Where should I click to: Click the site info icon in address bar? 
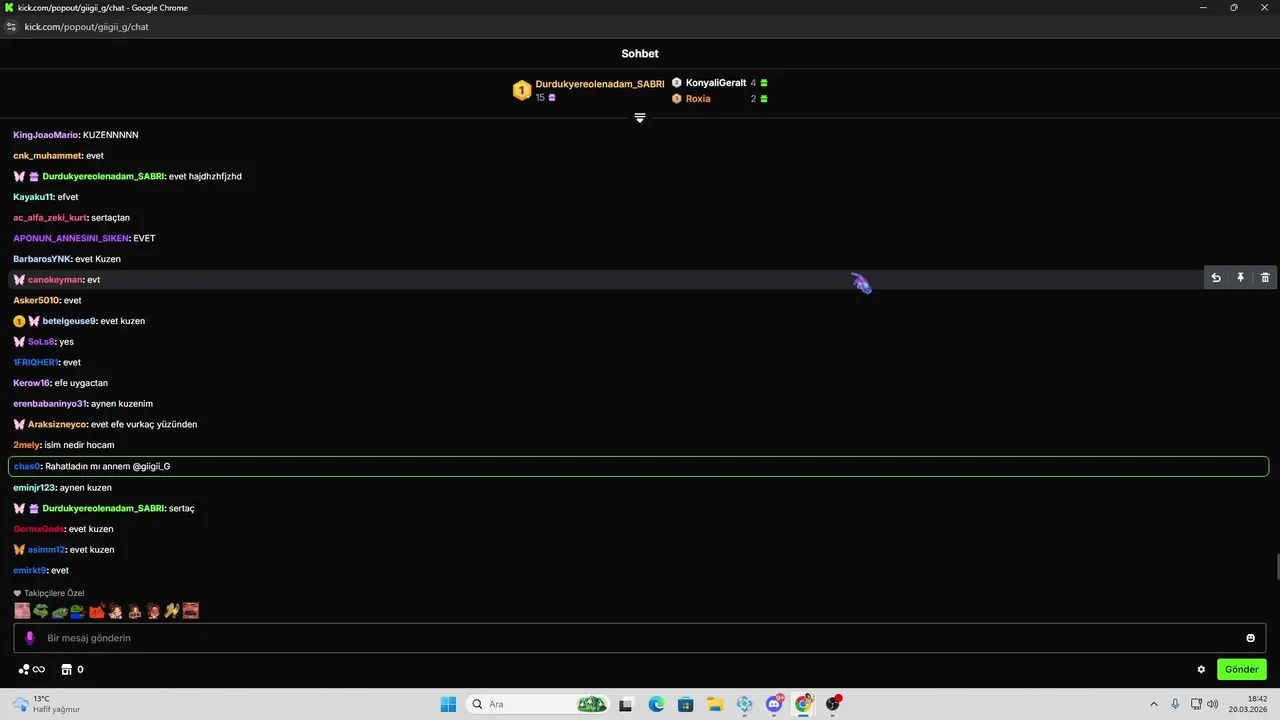pos(12,27)
